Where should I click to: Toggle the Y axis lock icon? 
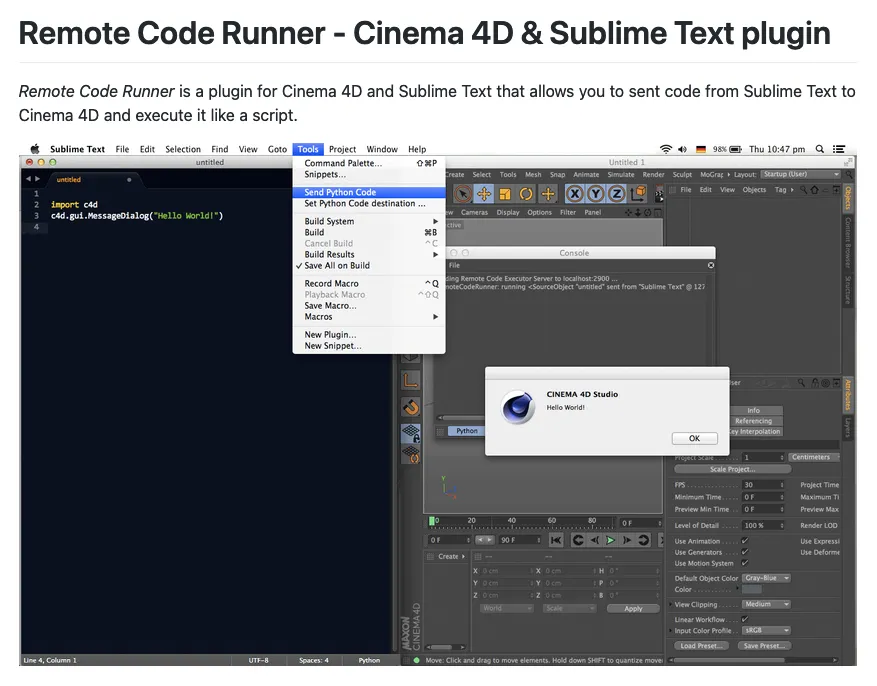coord(596,194)
